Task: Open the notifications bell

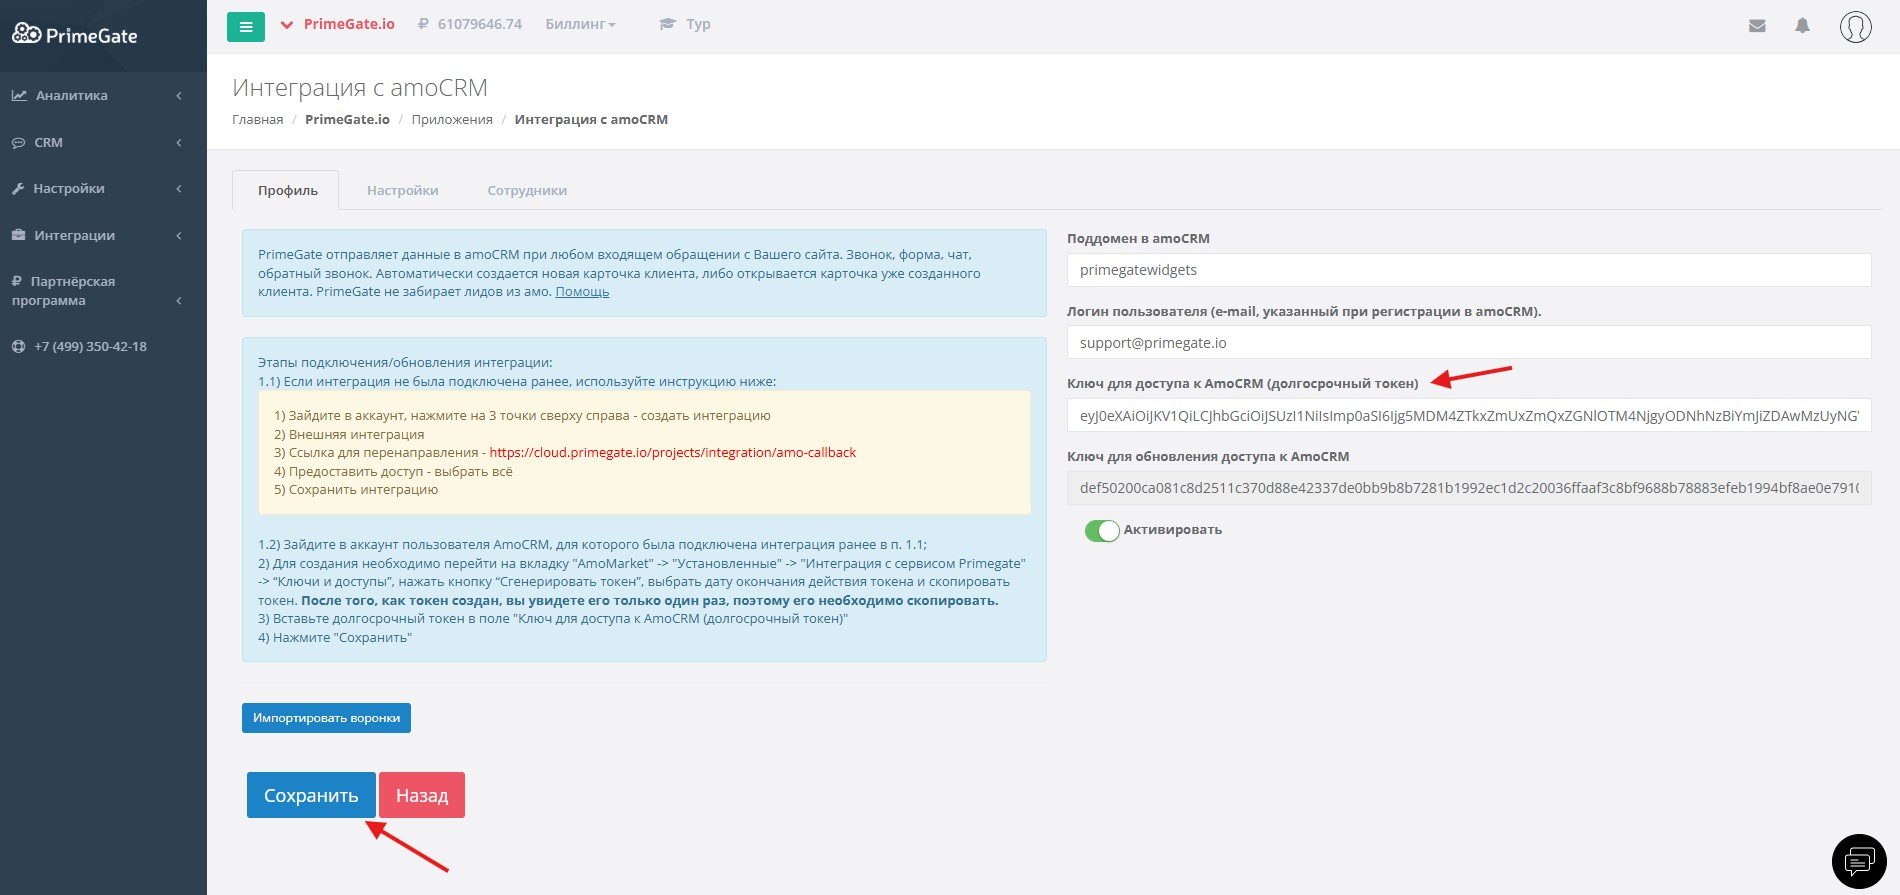Action: pyautogui.click(x=1802, y=26)
